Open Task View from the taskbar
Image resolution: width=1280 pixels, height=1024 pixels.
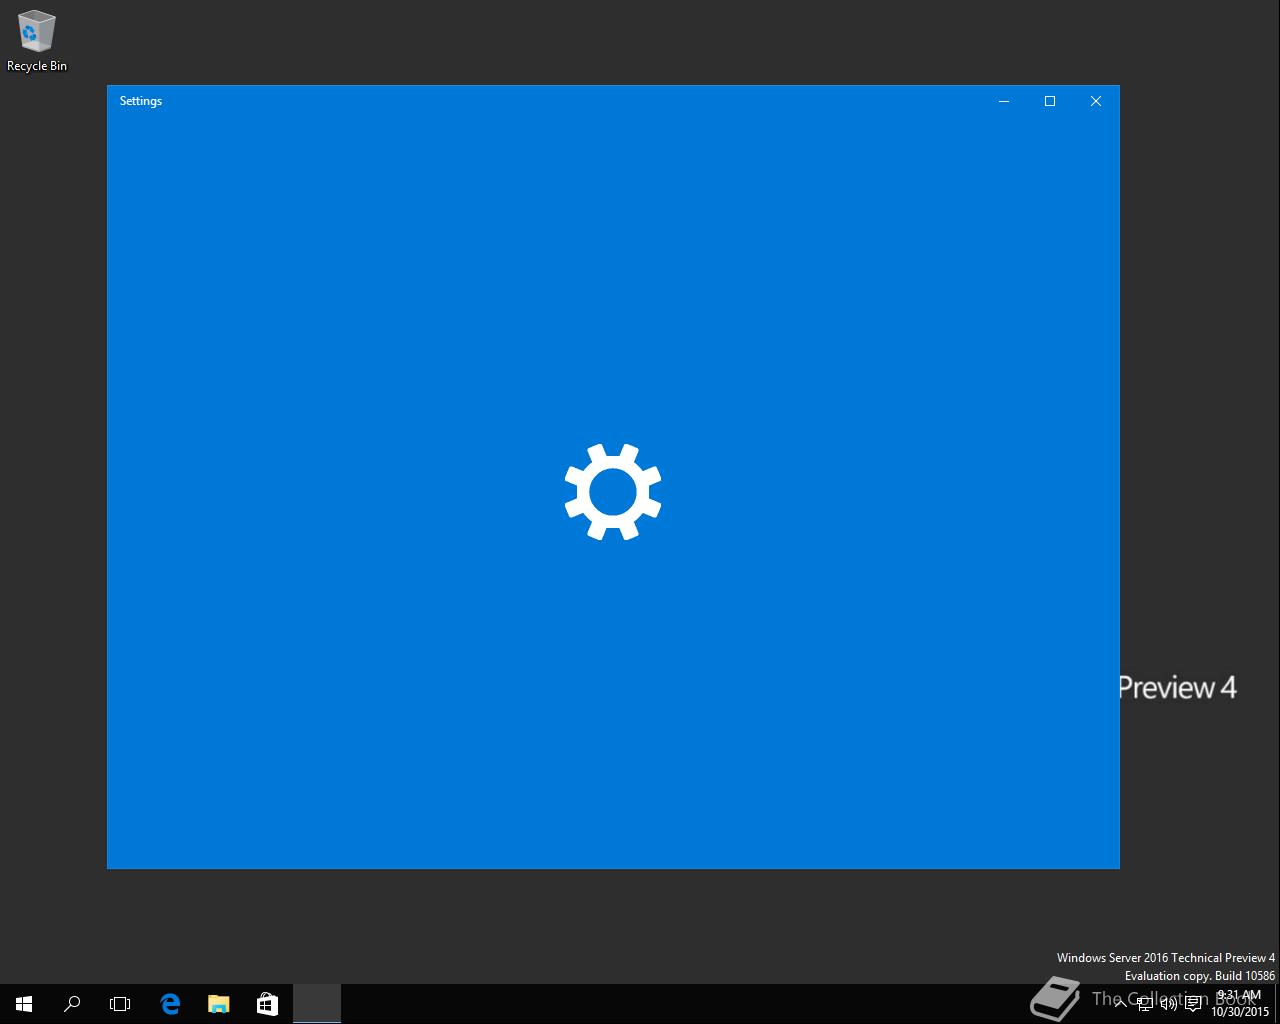(x=120, y=1004)
